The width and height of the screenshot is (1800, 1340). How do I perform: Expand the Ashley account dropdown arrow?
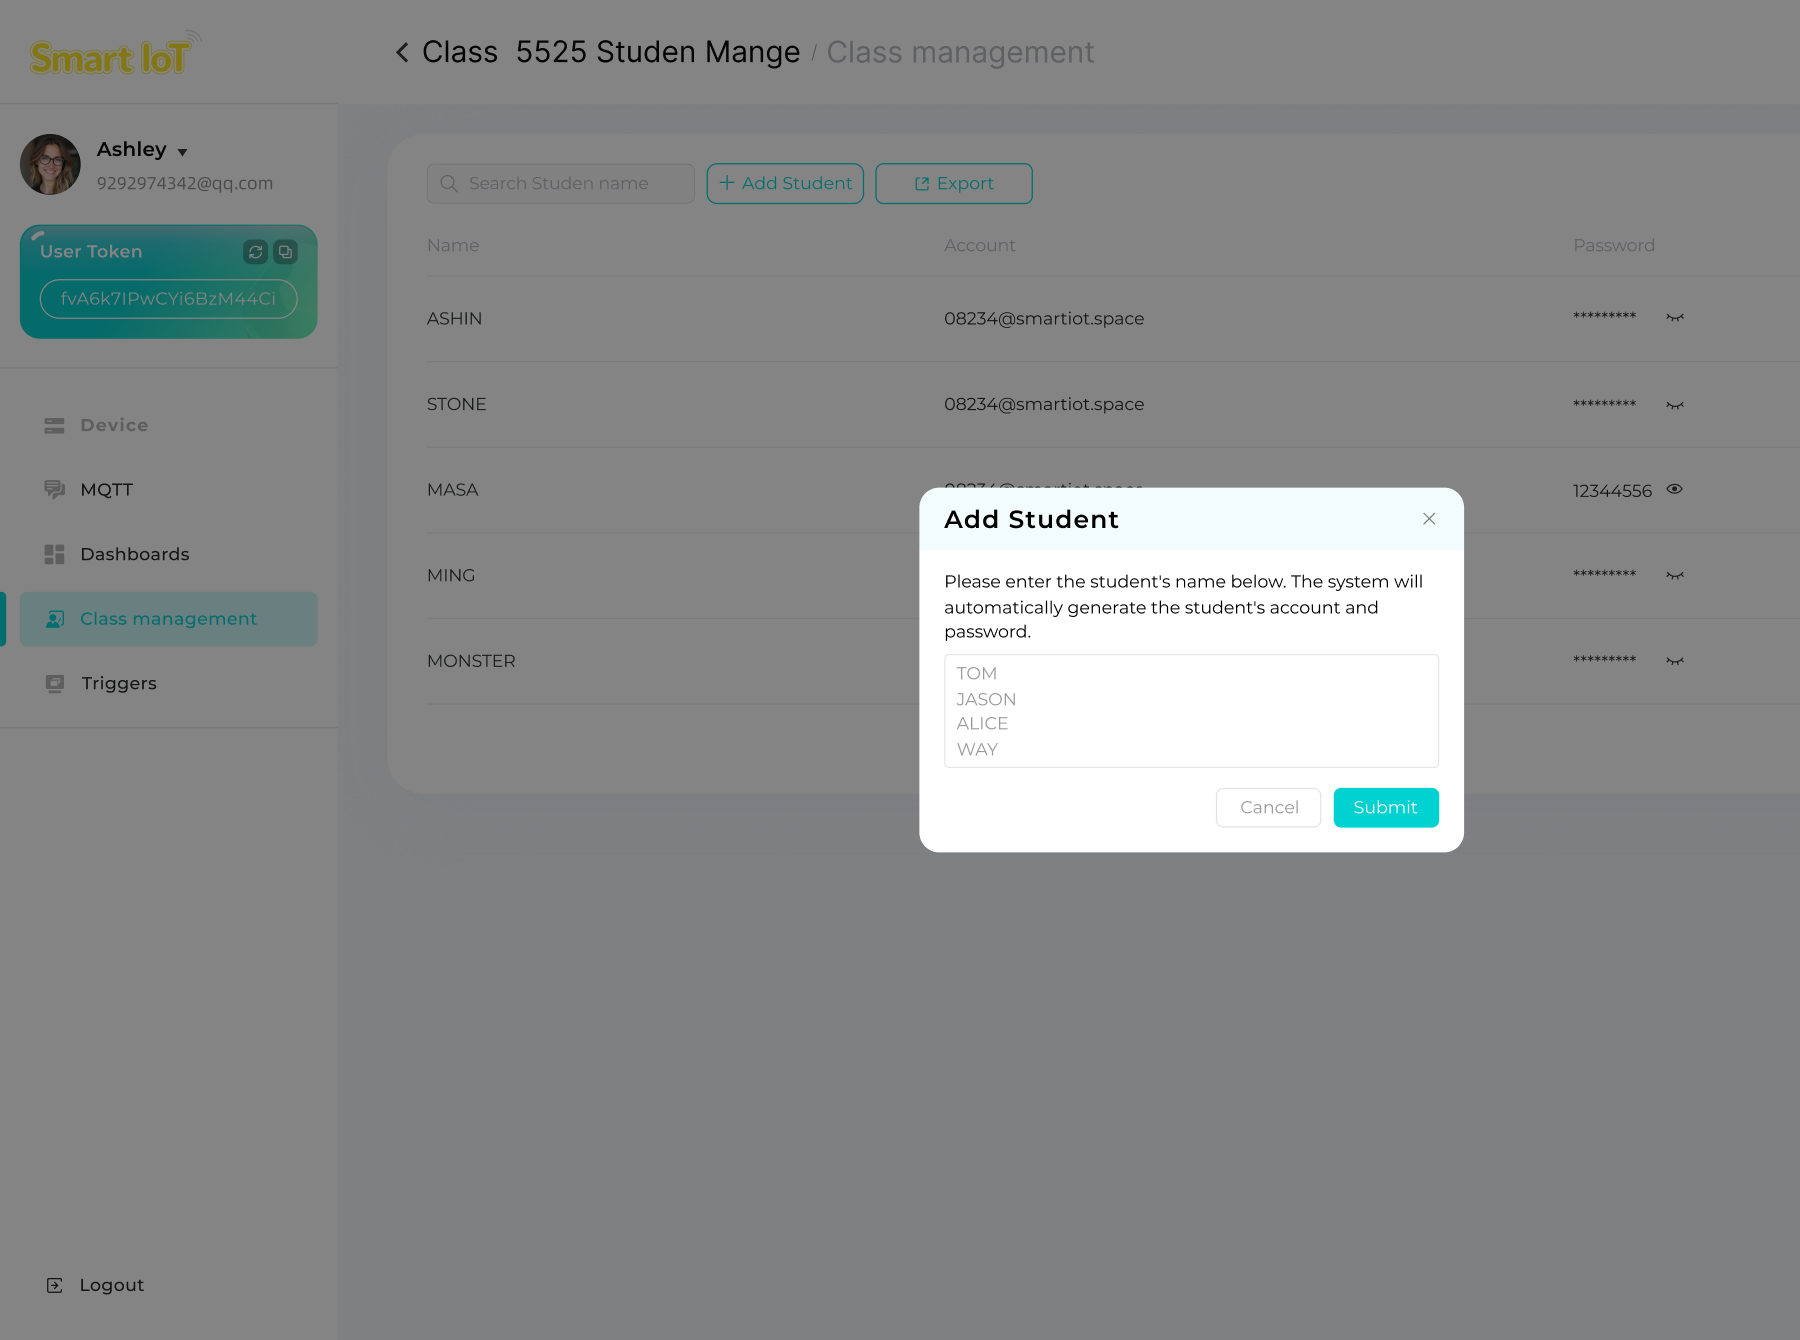click(183, 152)
